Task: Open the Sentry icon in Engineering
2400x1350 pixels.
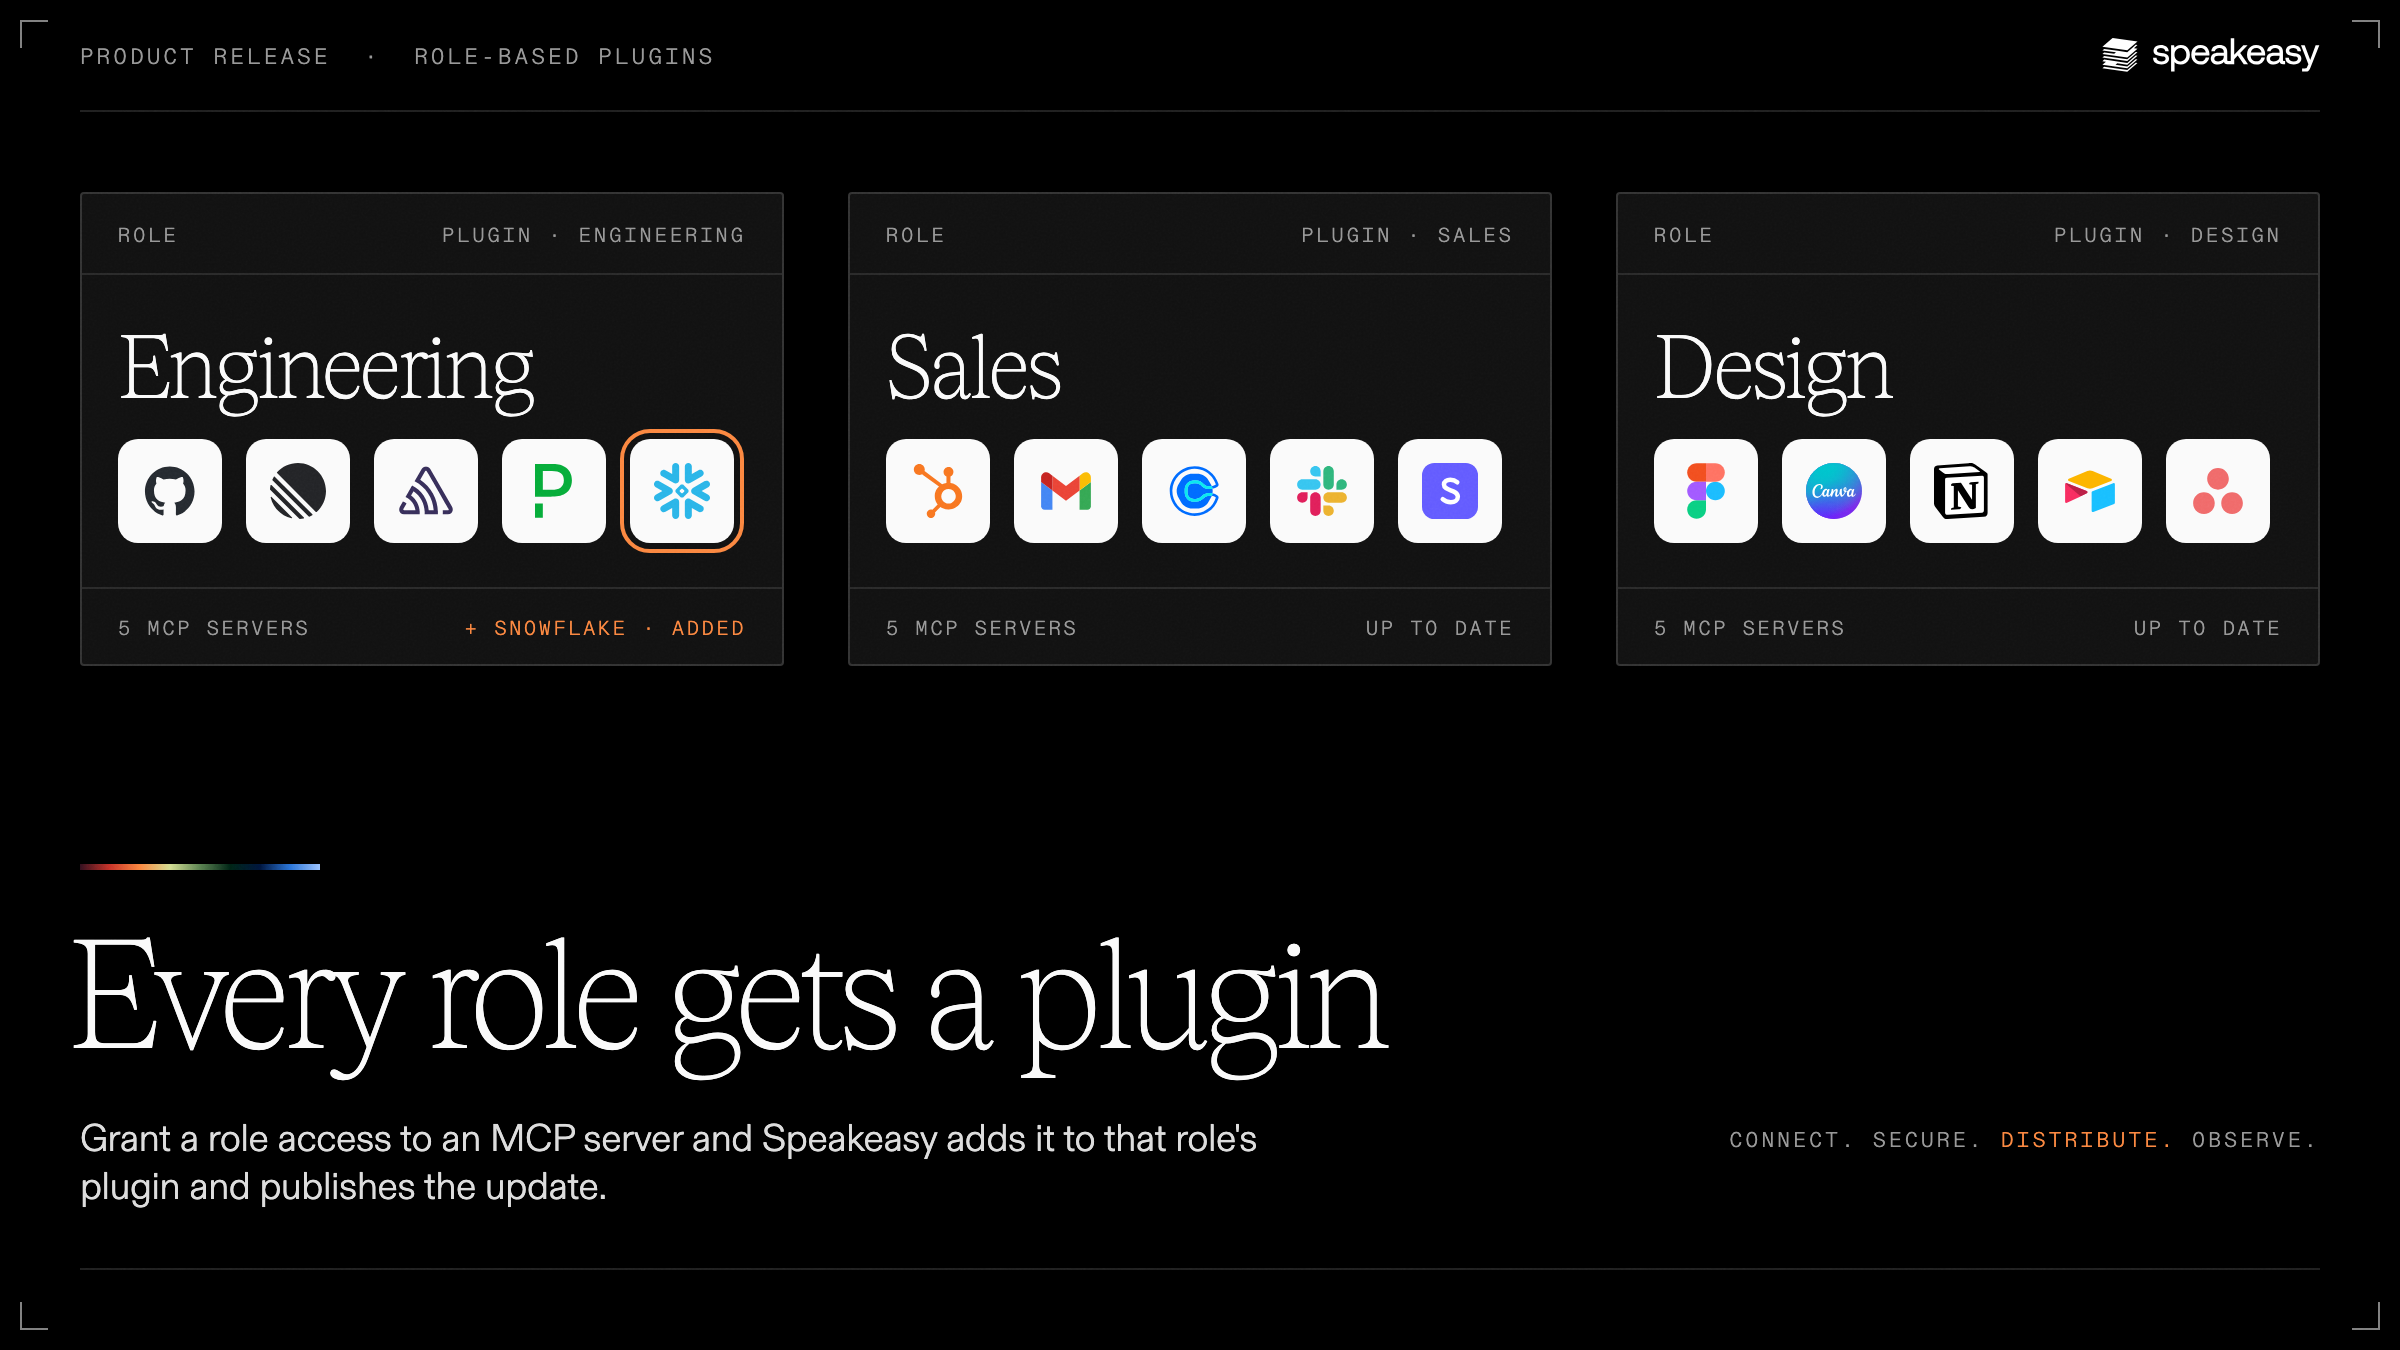Action: tap(426, 491)
